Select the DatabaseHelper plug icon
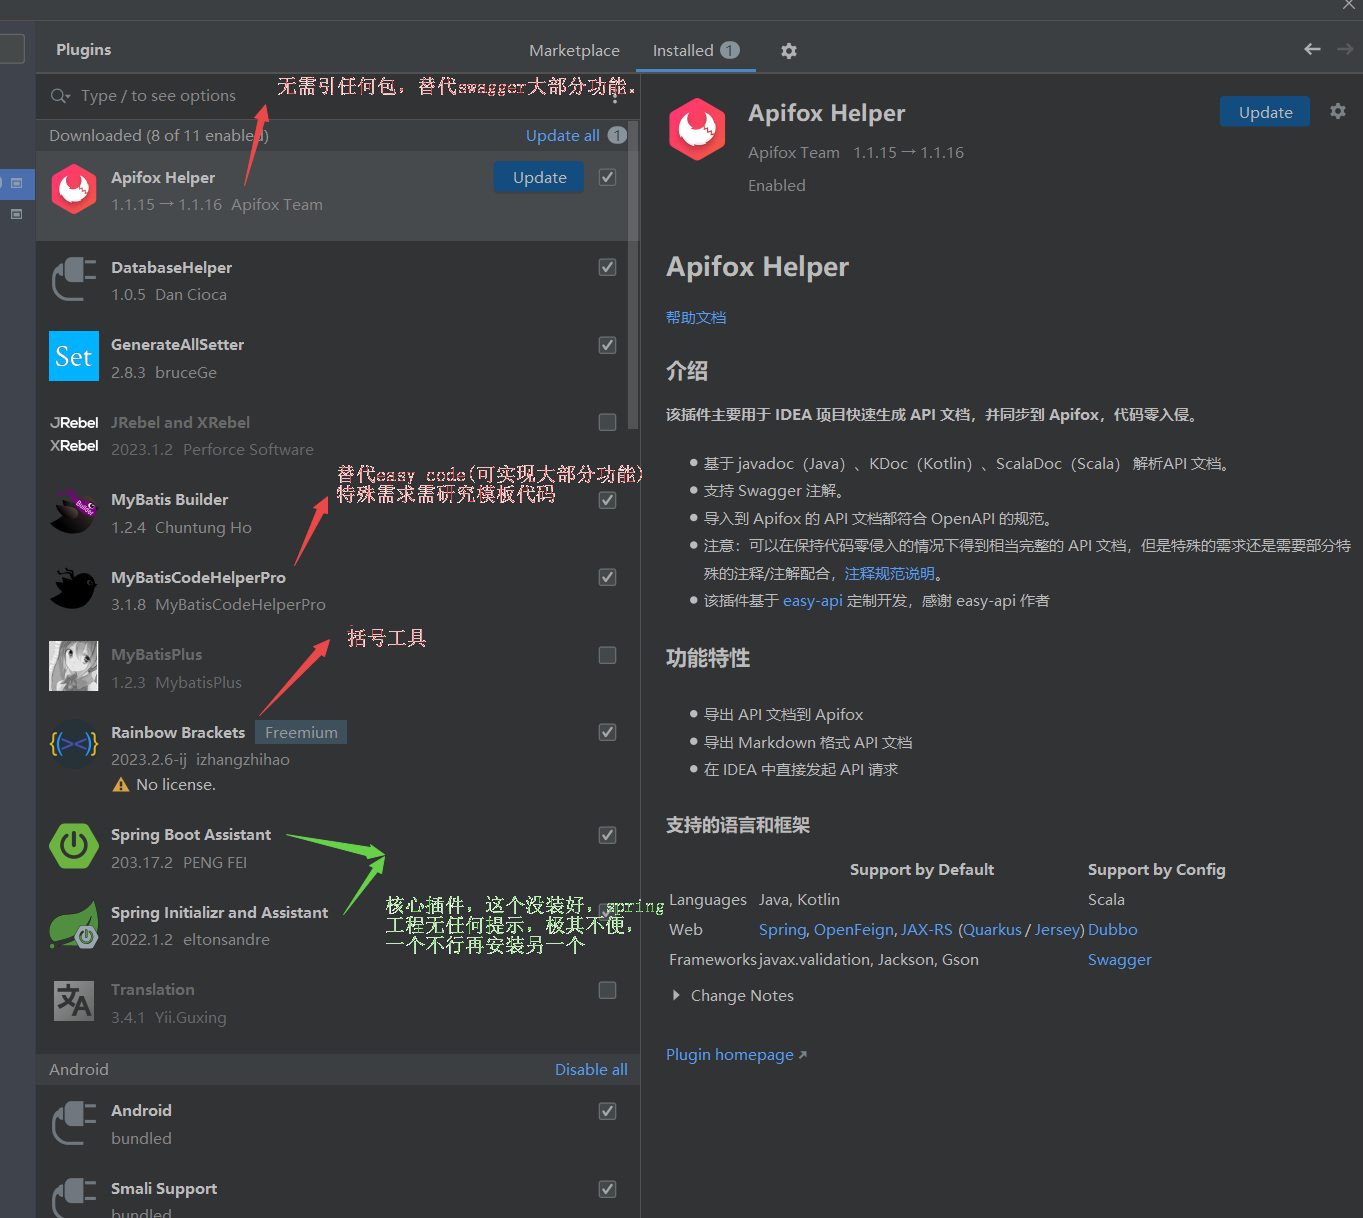This screenshot has width=1363, height=1218. coord(74,280)
